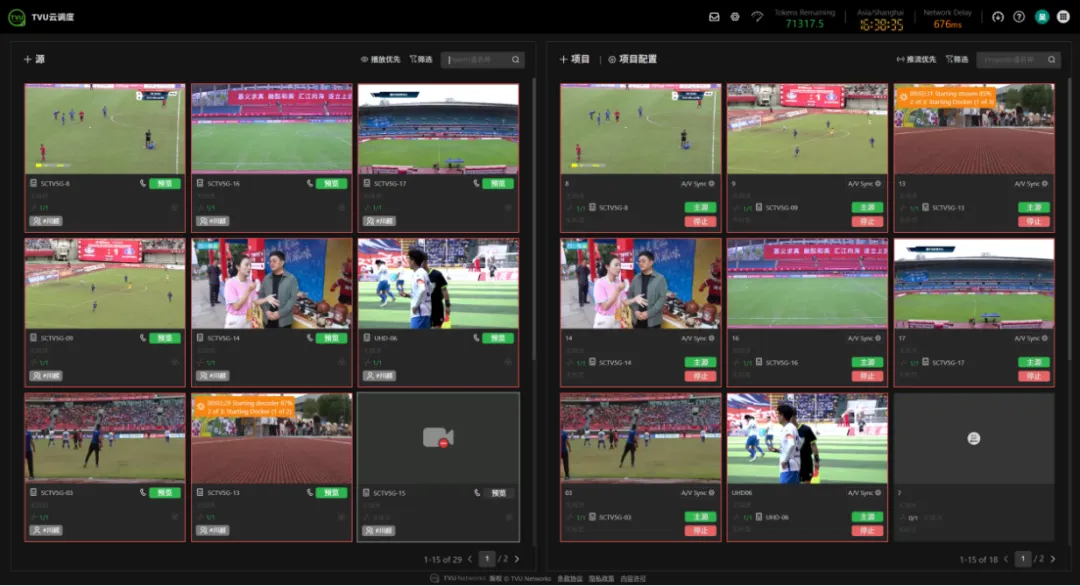The image size is (1080, 586).
Task: Go to next page of sources list
Action: click(517, 559)
